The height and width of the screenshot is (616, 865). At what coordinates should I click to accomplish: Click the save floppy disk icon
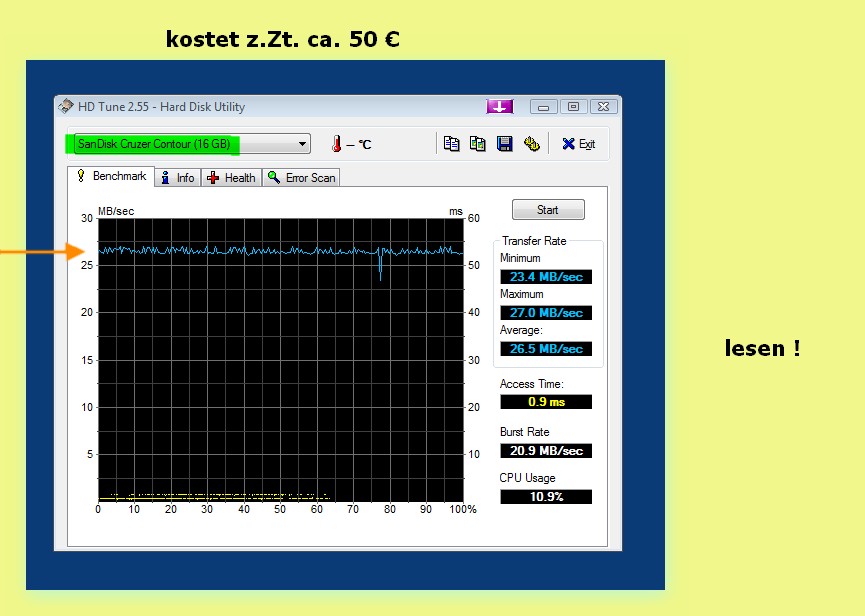(504, 144)
